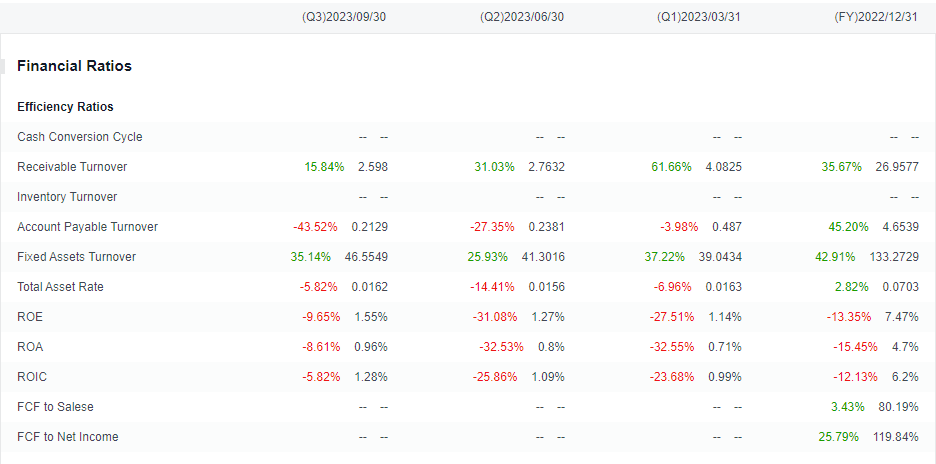The width and height of the screenshot is (936, 464).
Task: Select the Account Payable Turnover row label
Action: 88,227
